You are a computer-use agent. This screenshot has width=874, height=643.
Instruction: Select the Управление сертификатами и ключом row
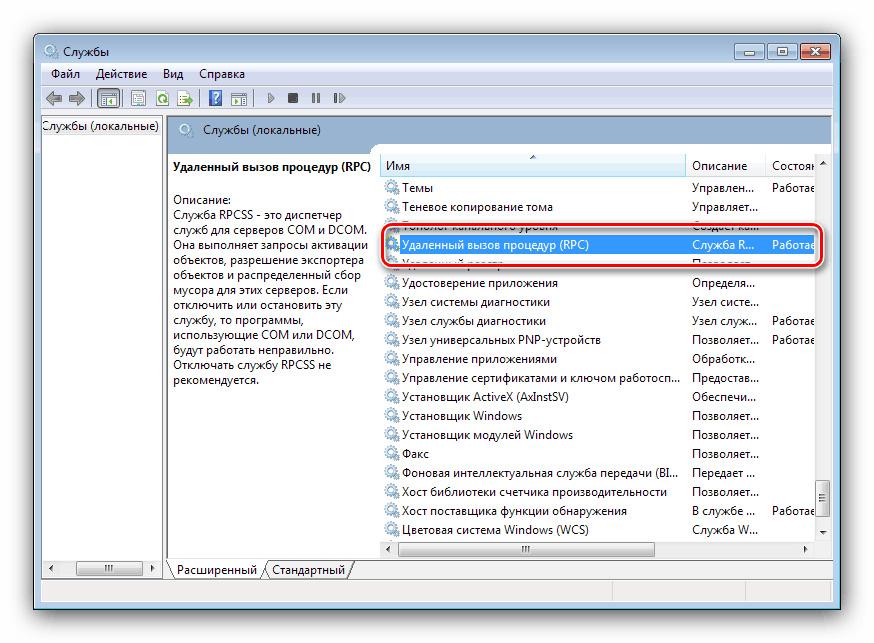(599, 378)
